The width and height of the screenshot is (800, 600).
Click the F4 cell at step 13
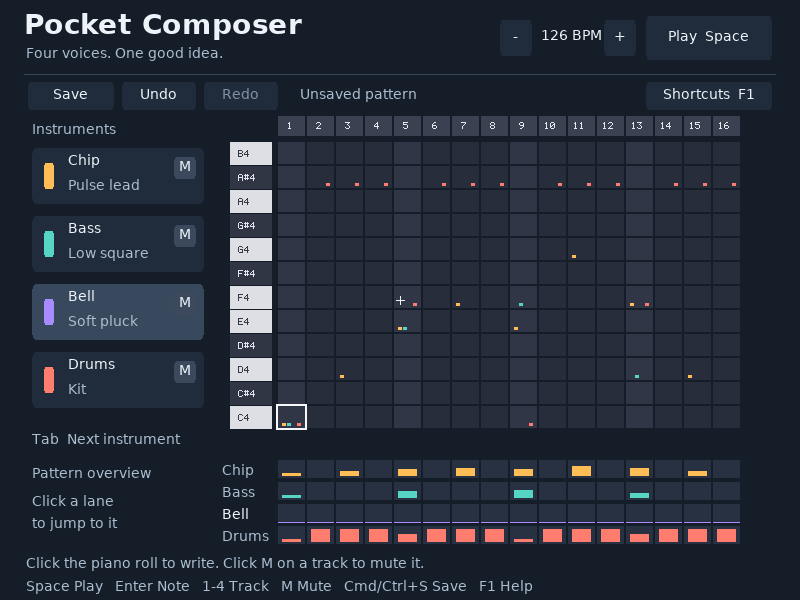point(639,297)
